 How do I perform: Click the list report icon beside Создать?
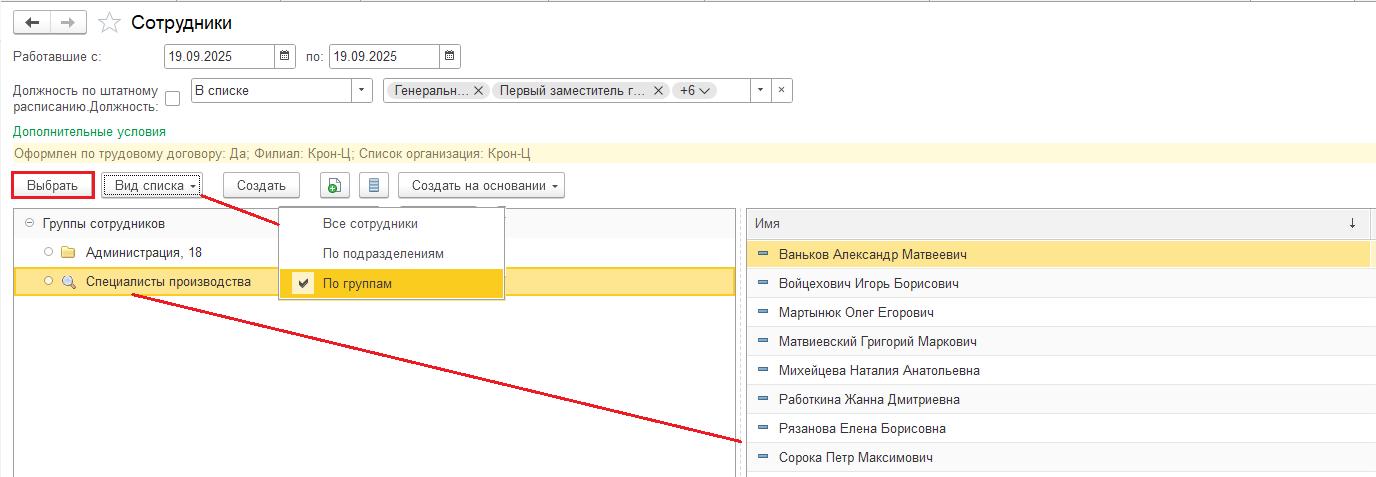(x=374, y=186)
